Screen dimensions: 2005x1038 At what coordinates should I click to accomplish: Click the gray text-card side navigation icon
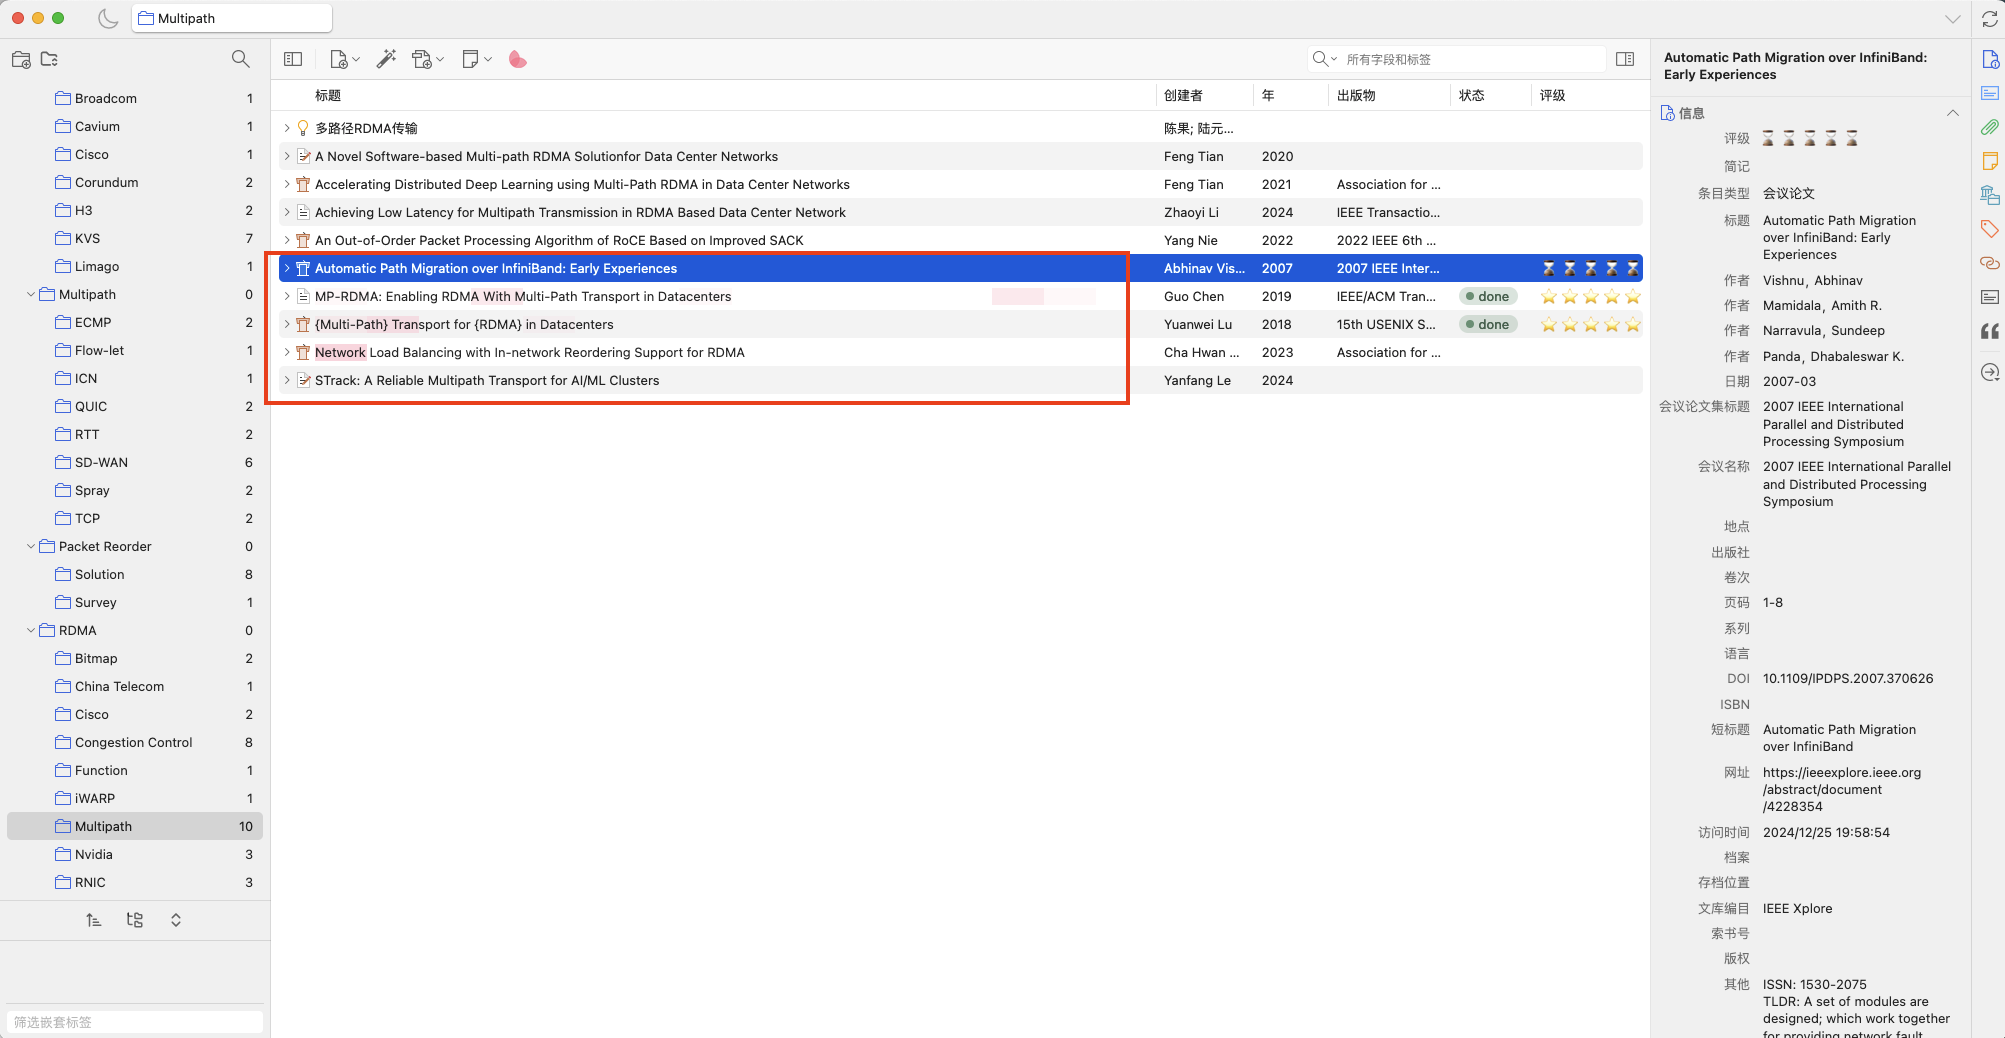pyautogui.click(x=1990, y=297)
